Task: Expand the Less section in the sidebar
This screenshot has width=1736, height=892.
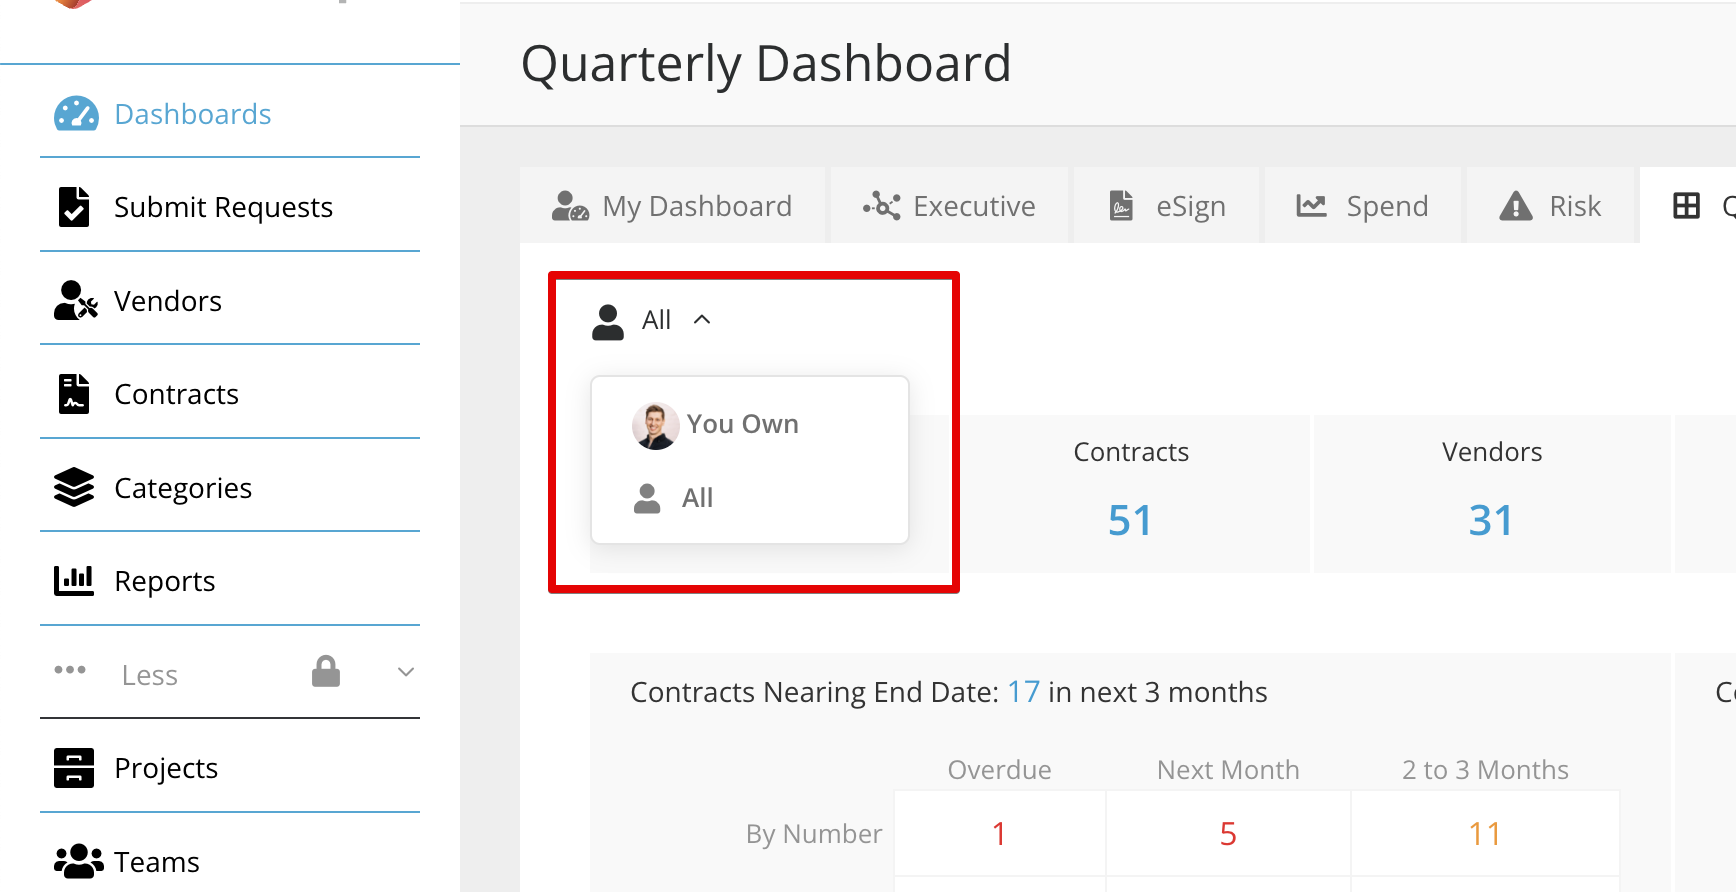Action: 405,672
